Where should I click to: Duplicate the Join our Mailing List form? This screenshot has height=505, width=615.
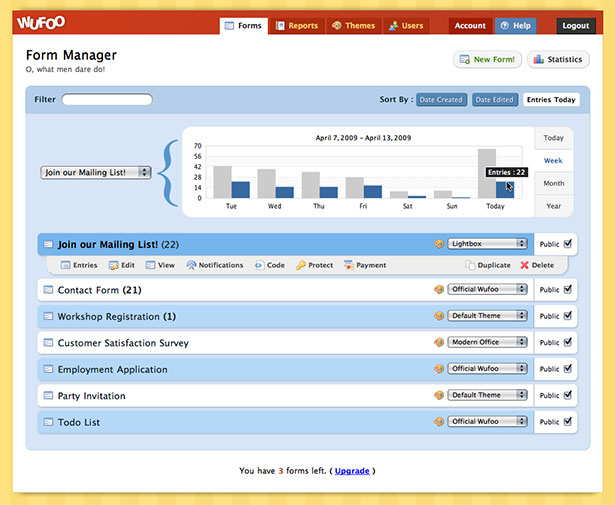point(488,265)
